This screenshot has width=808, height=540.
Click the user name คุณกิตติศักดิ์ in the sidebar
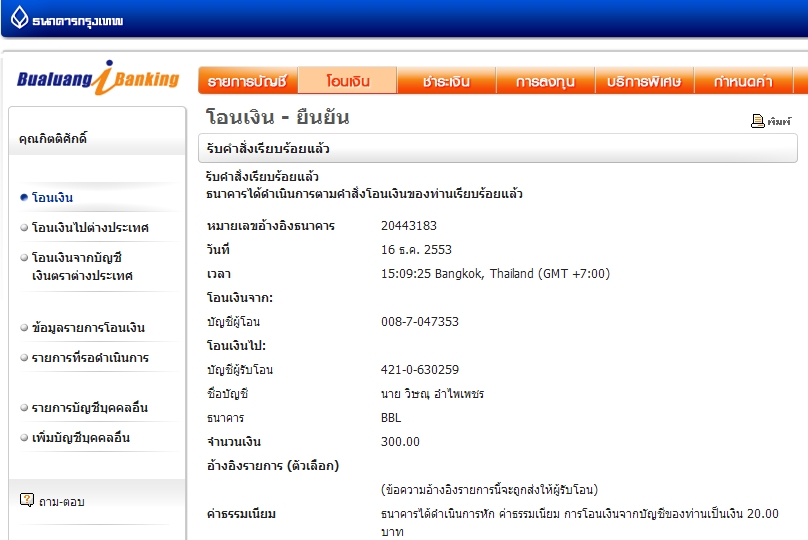click(53, 139)
